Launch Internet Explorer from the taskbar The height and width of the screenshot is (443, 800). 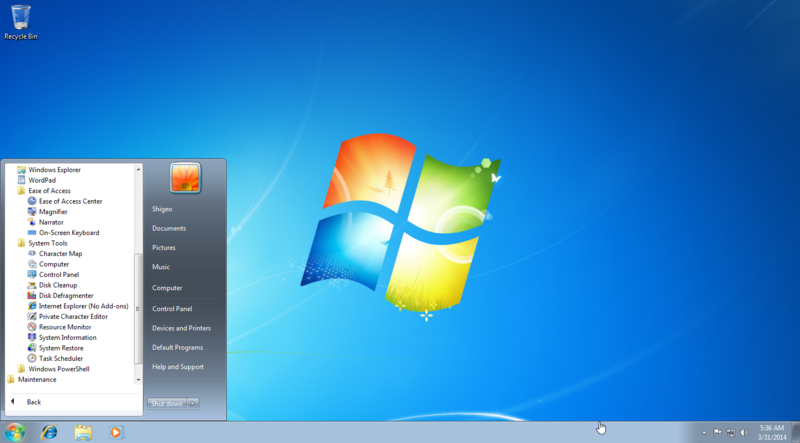[49, 433]
